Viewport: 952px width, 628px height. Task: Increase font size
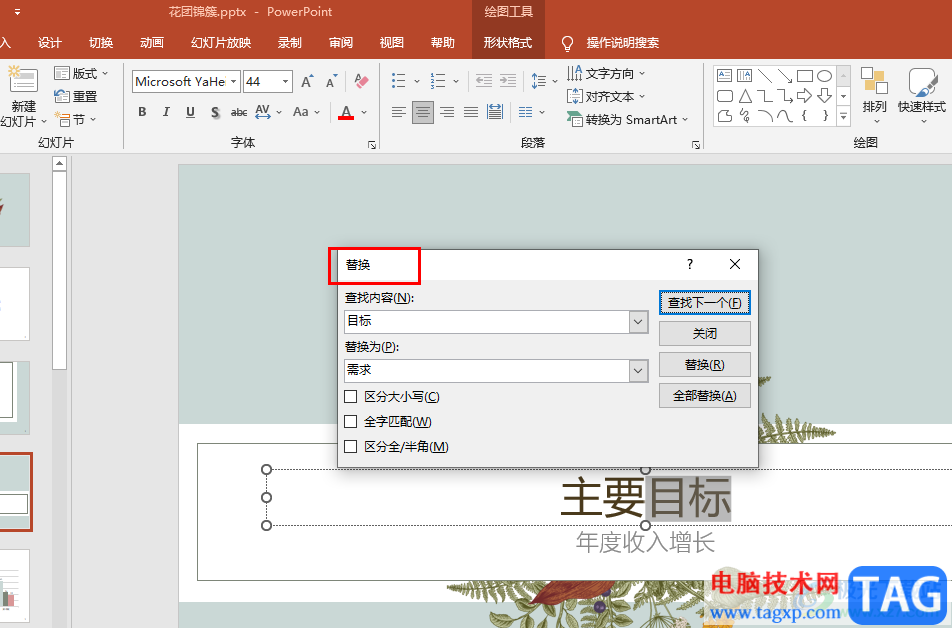pyautogui.click(x=307, y=81)
